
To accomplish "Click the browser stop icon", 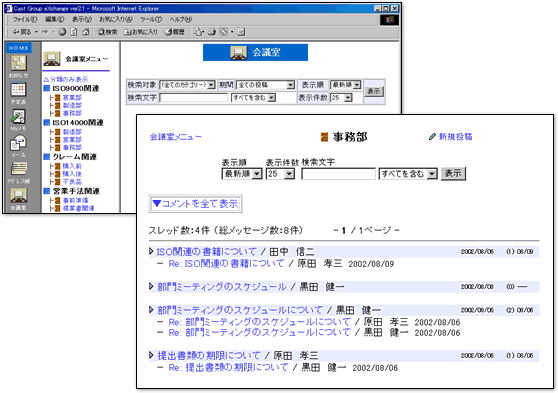I will click(62, 32).
